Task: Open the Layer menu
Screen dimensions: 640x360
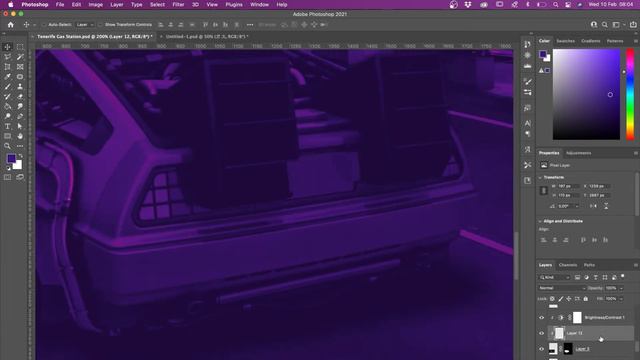Action: [x=117, y=4]
